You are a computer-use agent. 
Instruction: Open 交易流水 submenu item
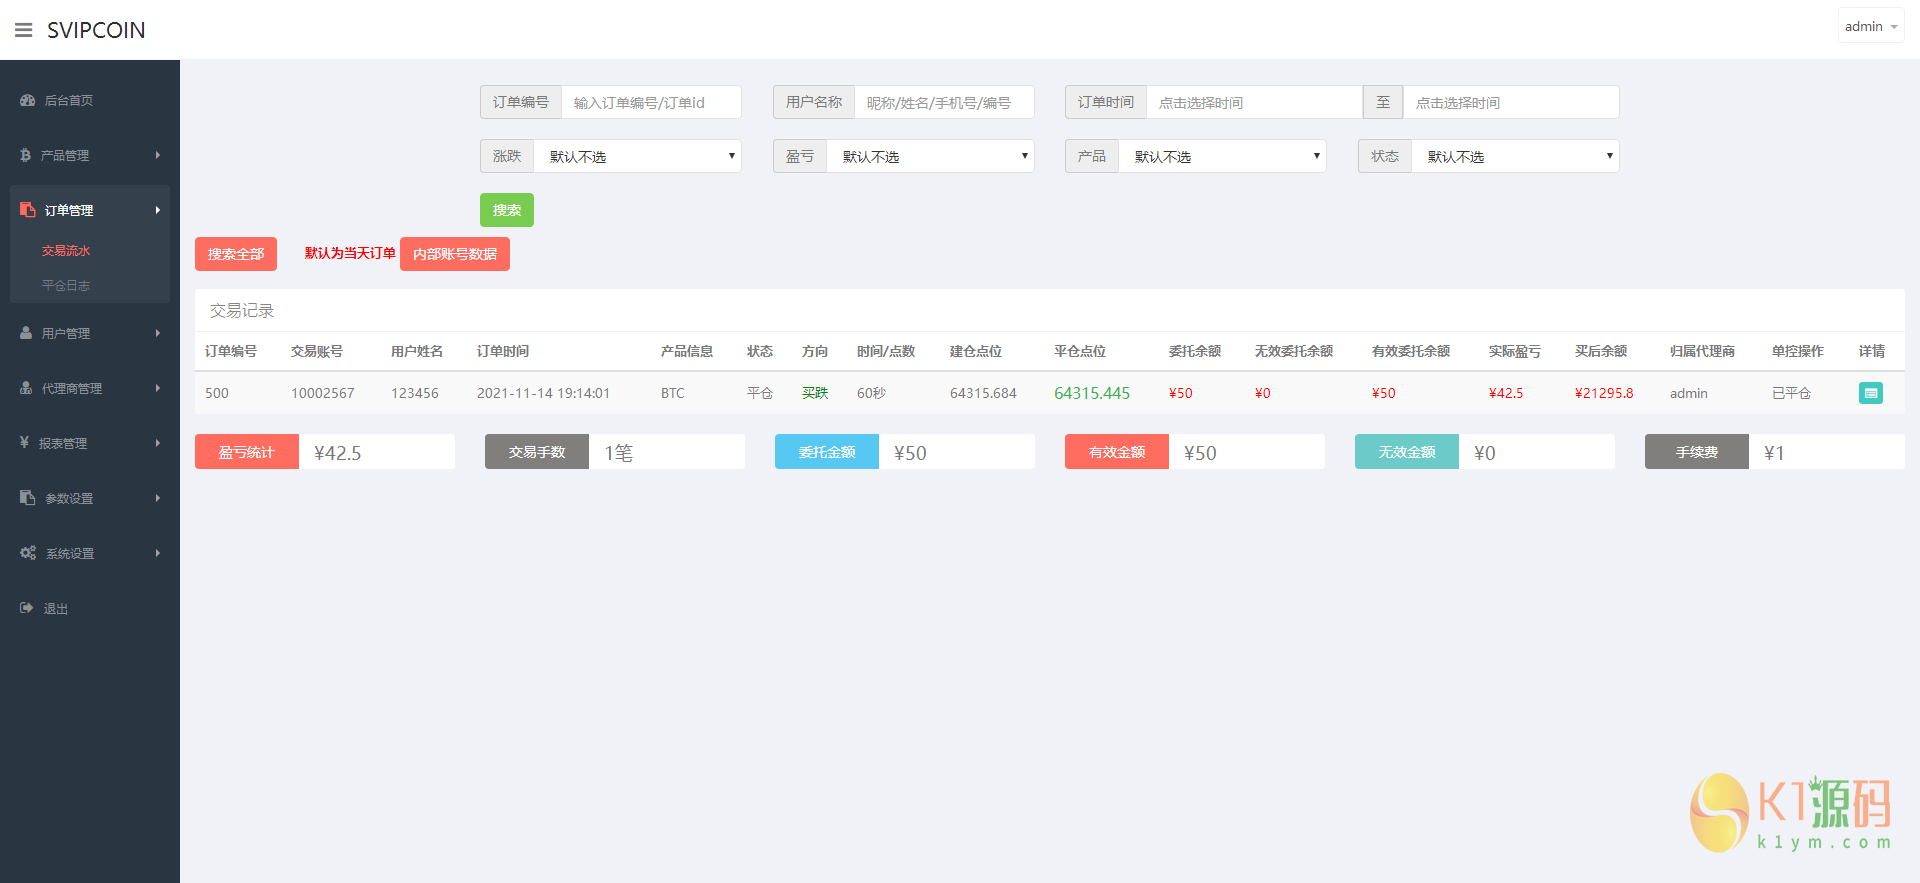point(66,251)
